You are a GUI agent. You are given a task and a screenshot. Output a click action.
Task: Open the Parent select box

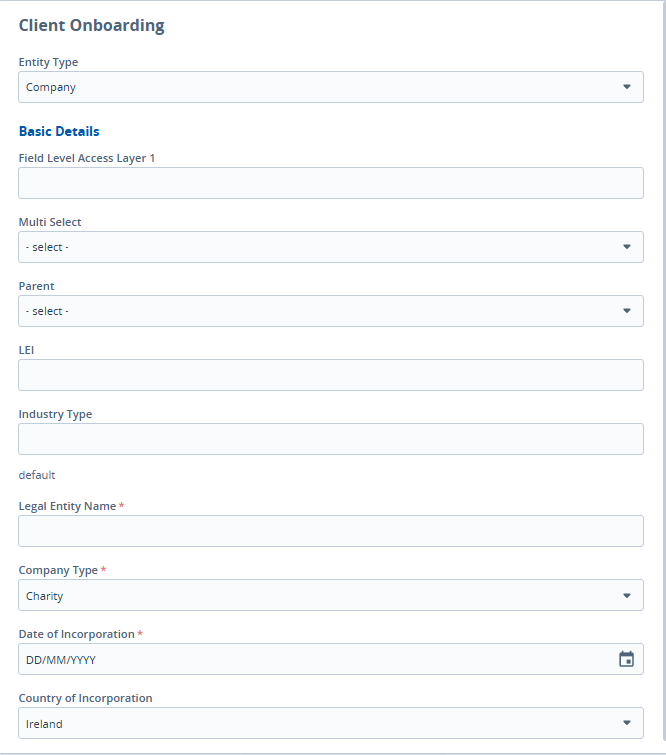click(320, 311)
